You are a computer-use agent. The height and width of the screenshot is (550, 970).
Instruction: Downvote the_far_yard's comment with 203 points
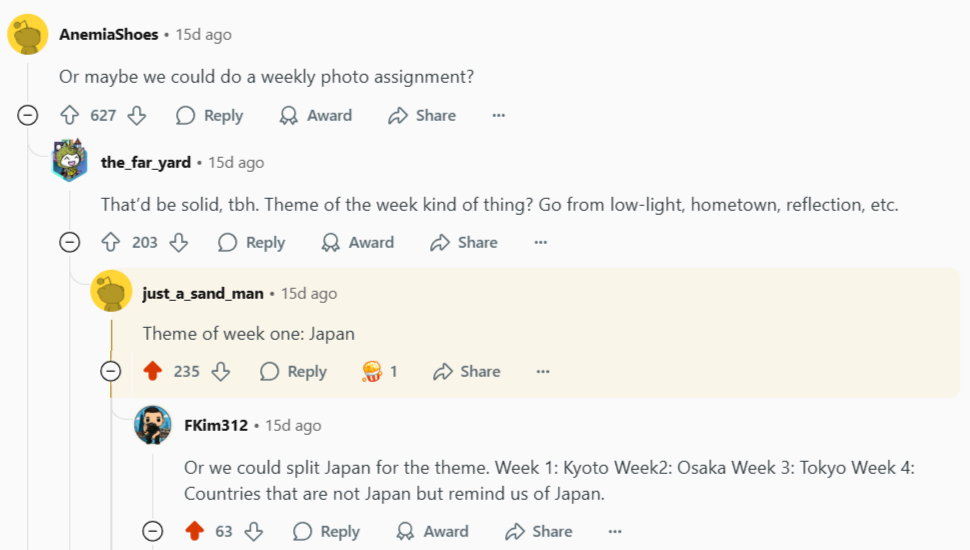click(x=178, y=242)
